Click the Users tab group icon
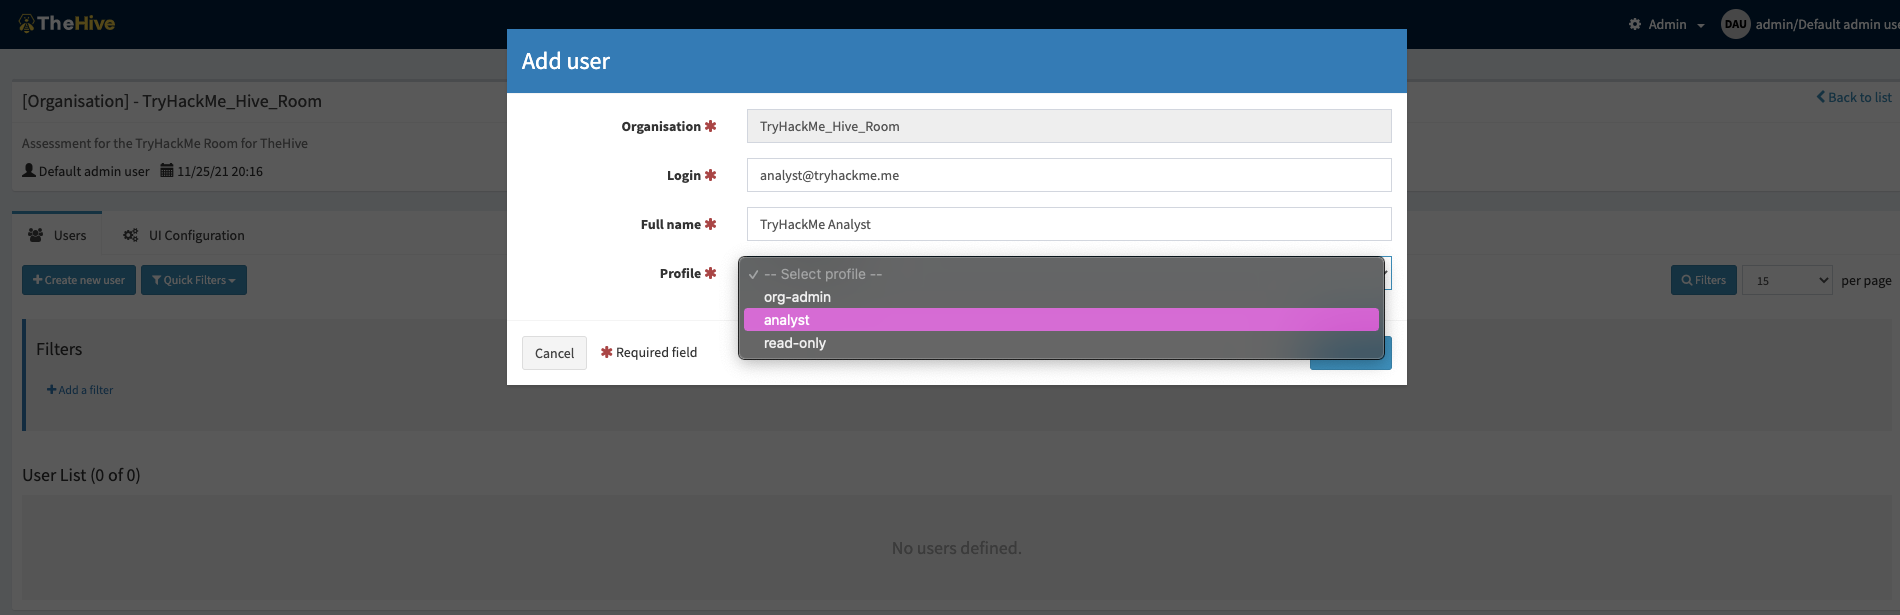 pyautogui.click(x=36, y=235)
